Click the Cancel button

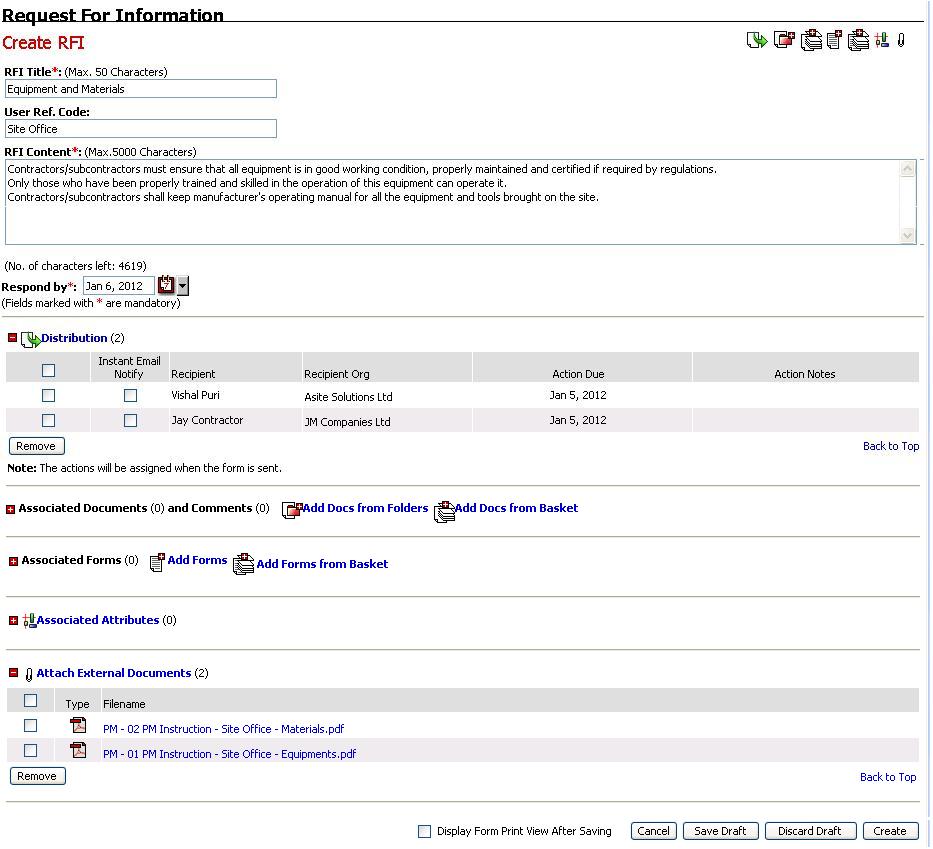pos(653,831)
